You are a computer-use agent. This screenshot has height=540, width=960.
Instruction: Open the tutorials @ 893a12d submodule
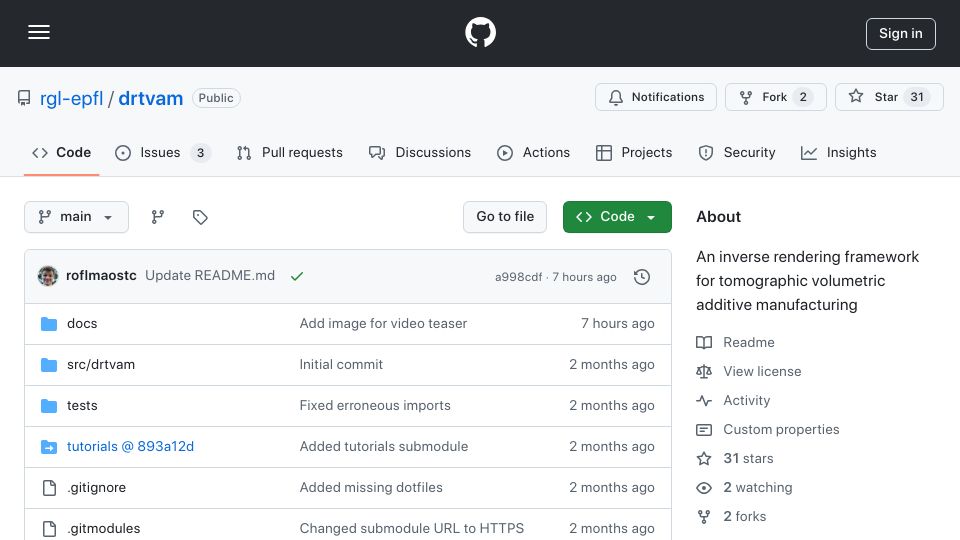(130, 446)
